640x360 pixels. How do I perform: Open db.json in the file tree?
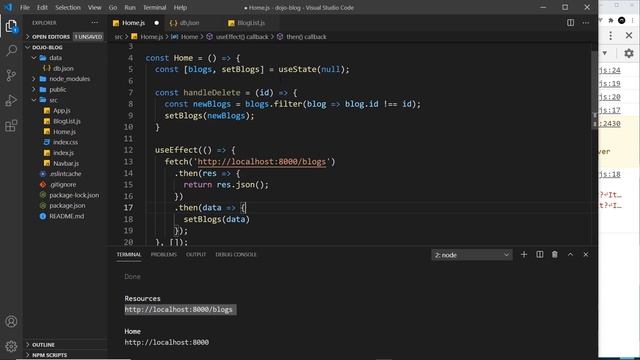63,69
